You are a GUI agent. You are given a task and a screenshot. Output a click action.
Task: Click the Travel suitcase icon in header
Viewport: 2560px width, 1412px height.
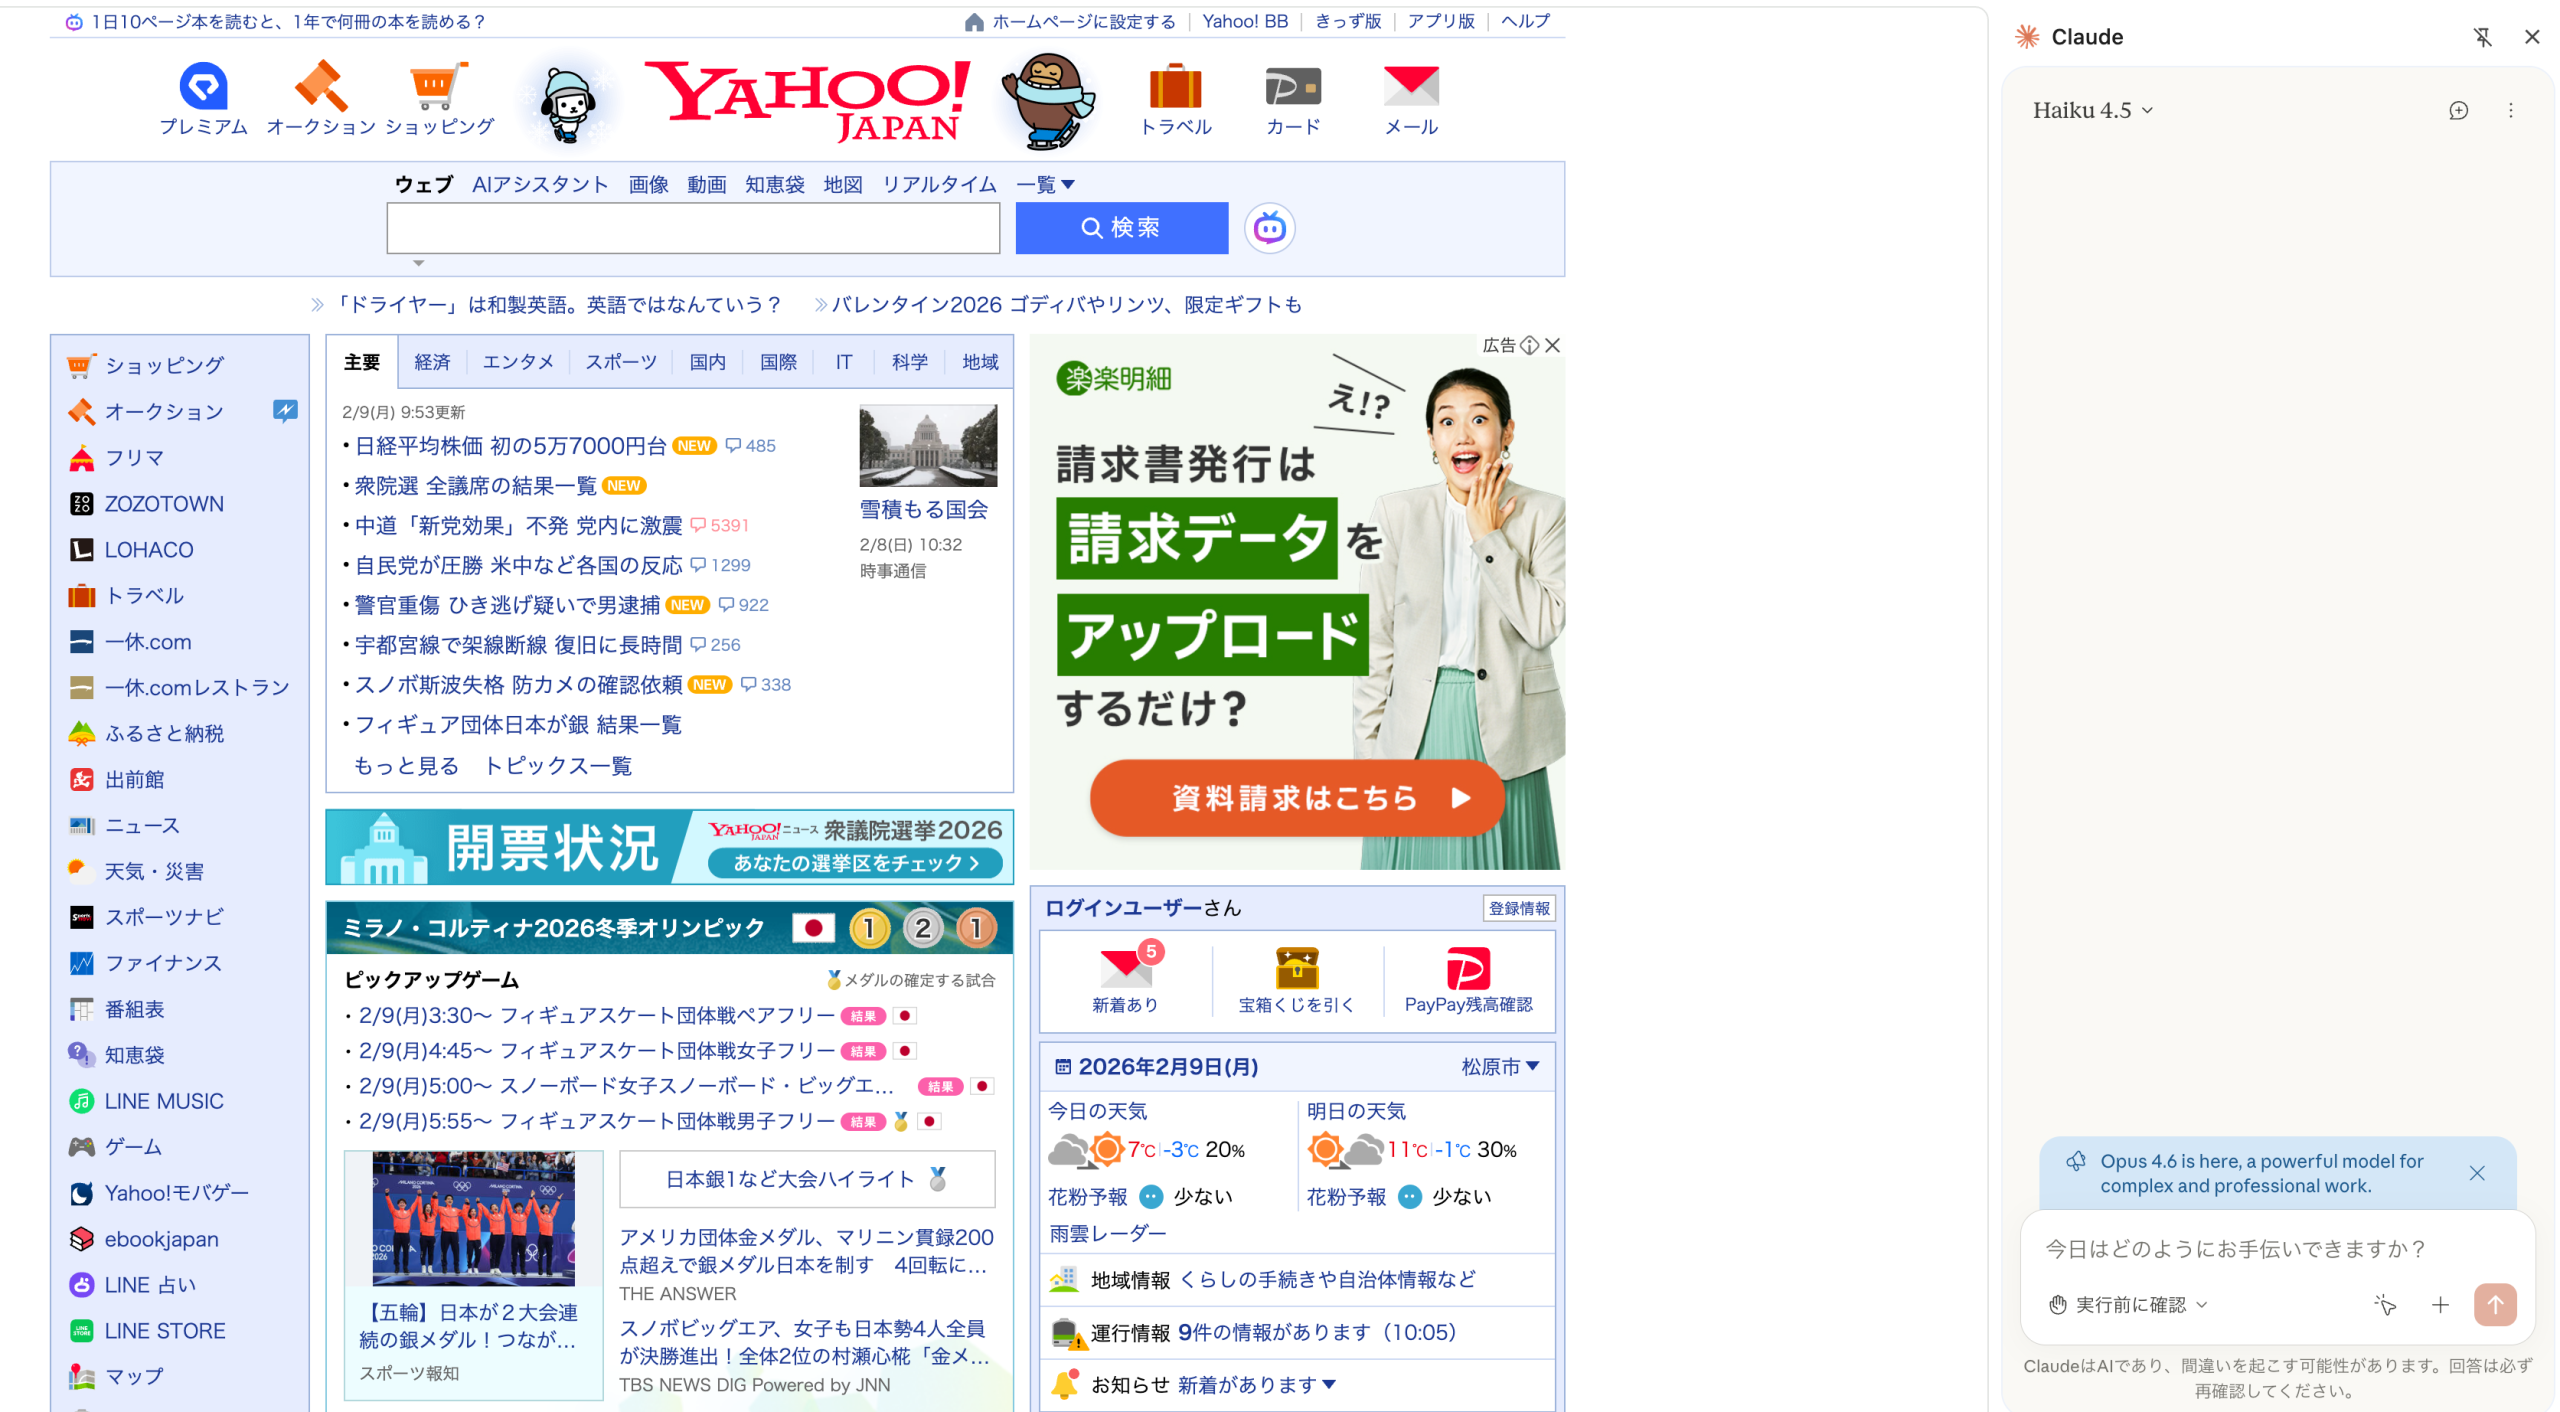(x=1175, y=87)
